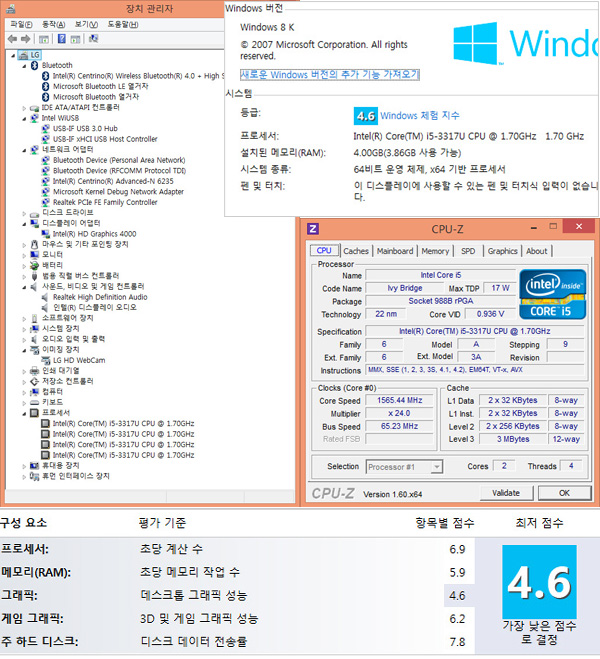Select Intel HD Graphics 4000 display adapter
Image resolution: width=600 pixels, height=659 pixels.
coord(94,234)
